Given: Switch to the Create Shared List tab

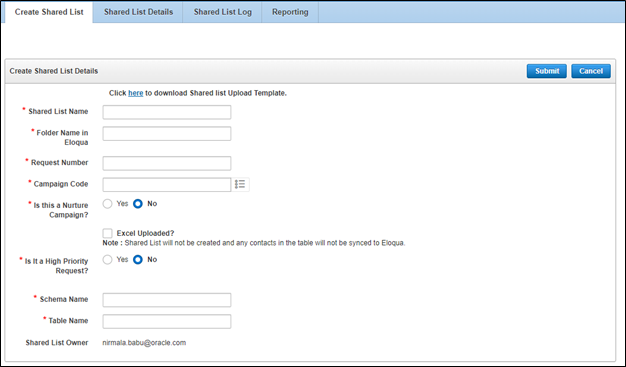Looking at the screenshot, I should pos(49,12).
